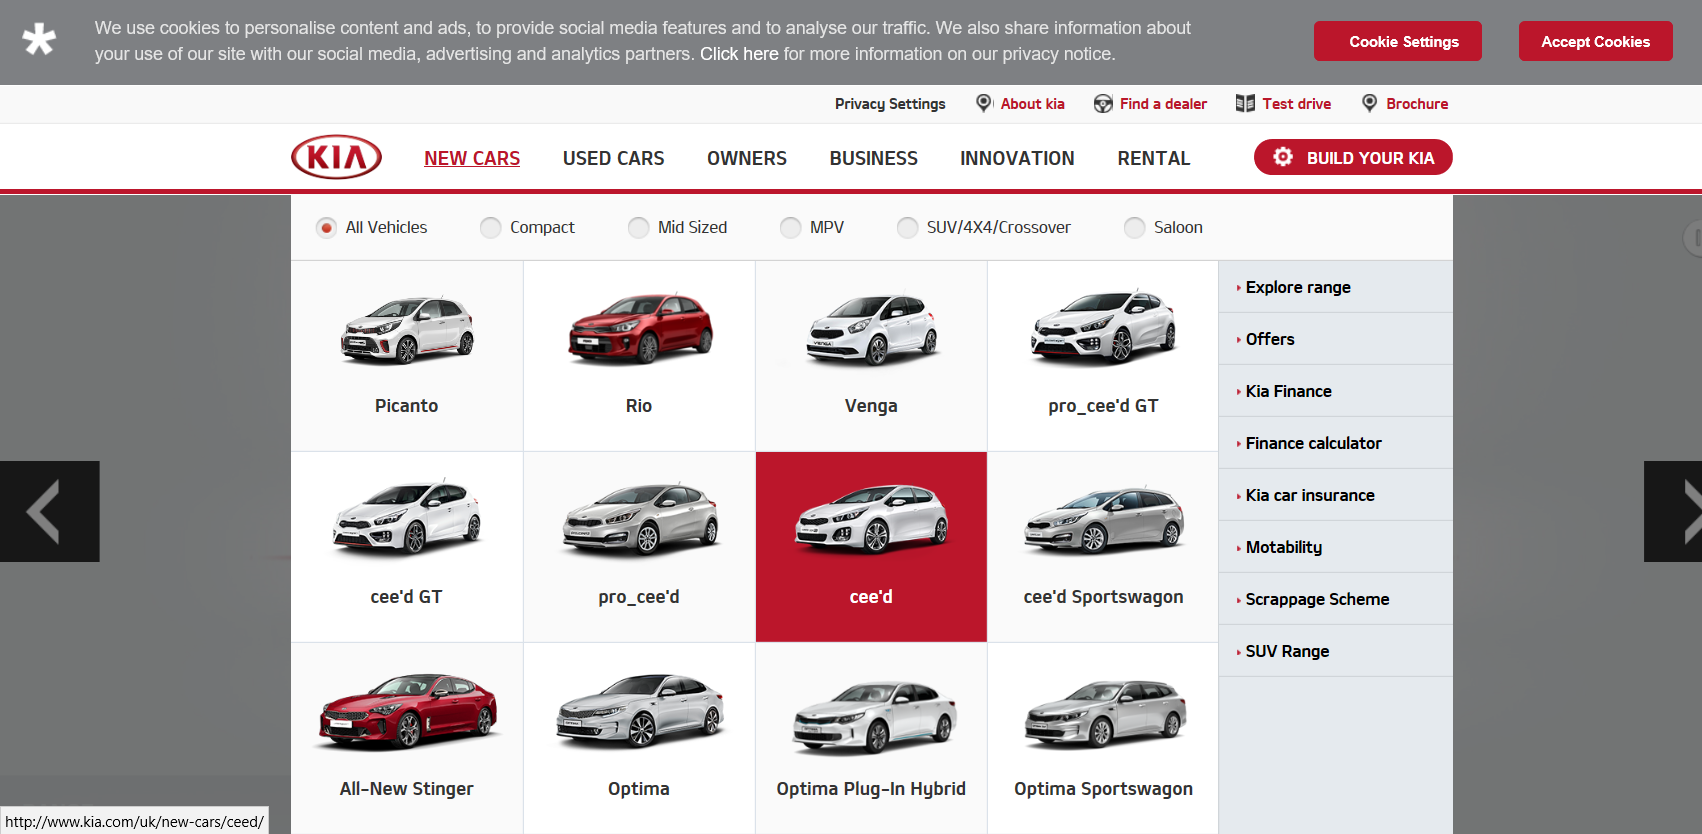Open the NEW CARS menu

(472, 158)
